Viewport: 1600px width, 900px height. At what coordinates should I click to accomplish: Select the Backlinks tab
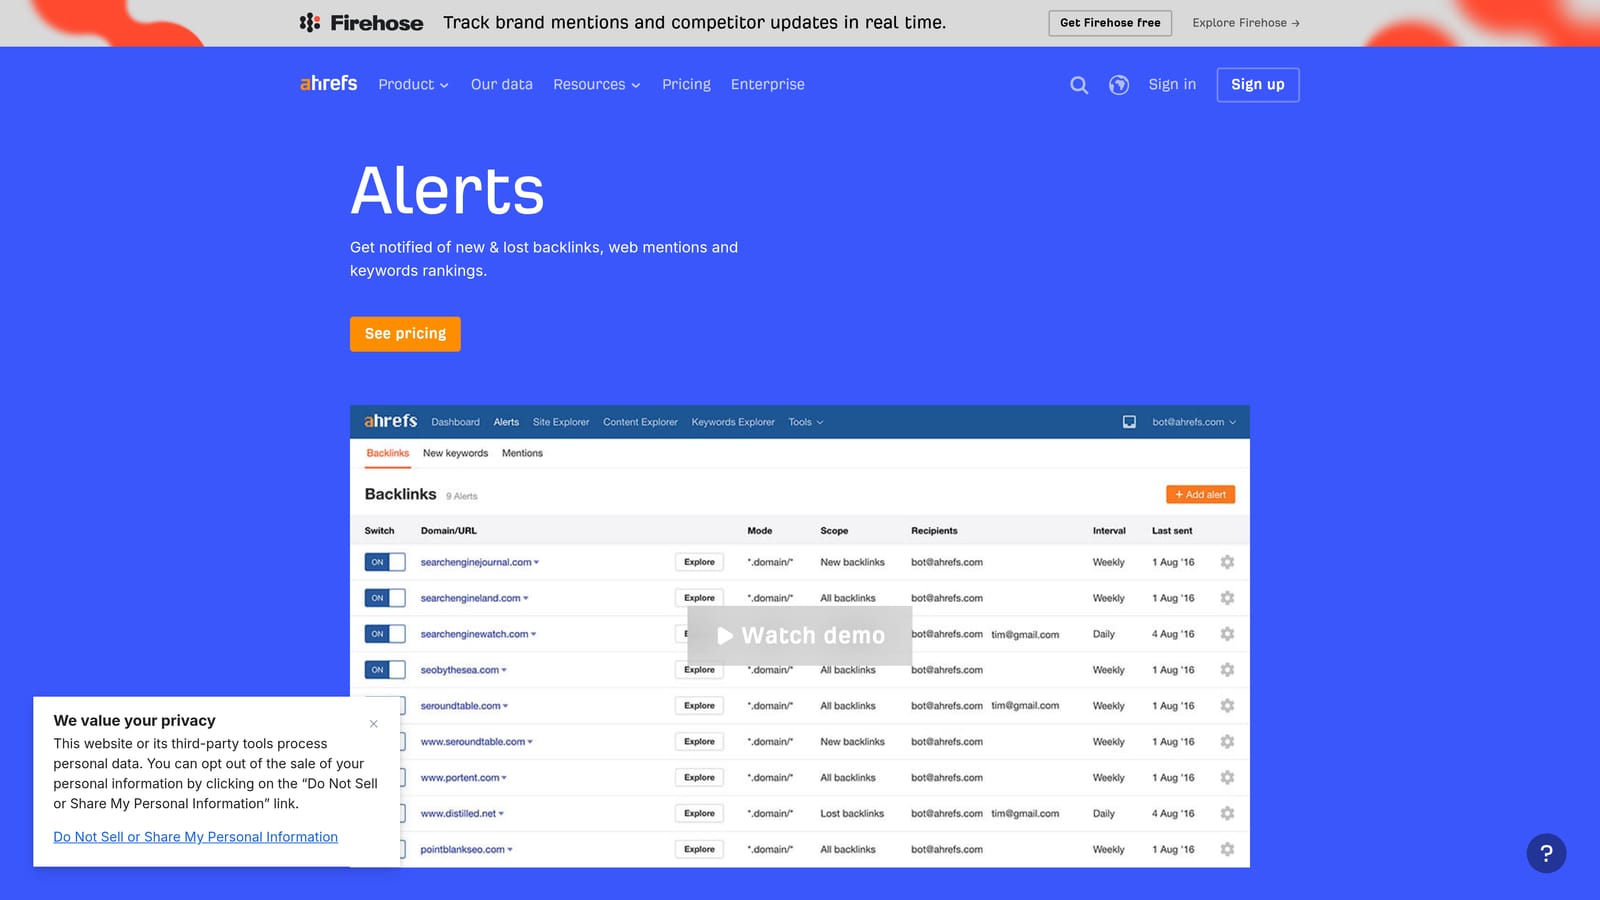click(x=388, y=453)
